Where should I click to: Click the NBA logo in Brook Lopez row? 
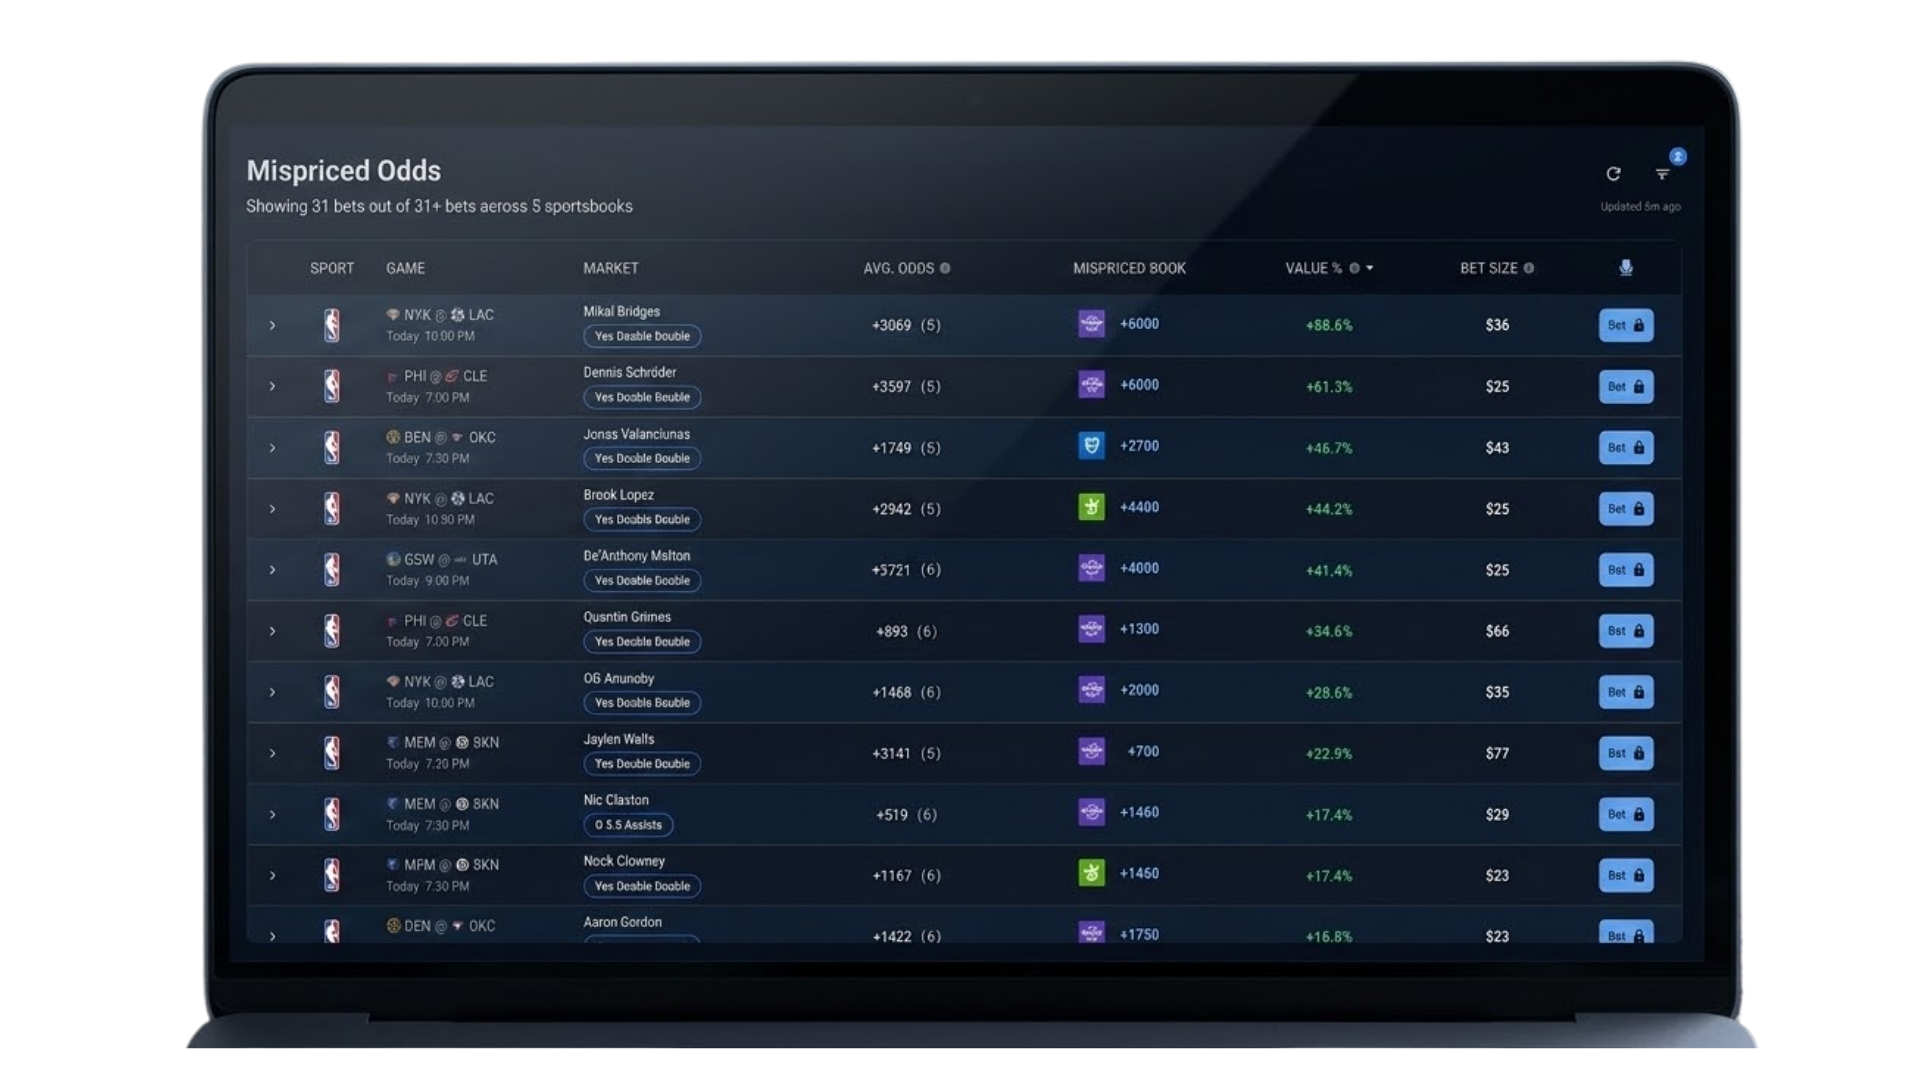pos(332,508)
